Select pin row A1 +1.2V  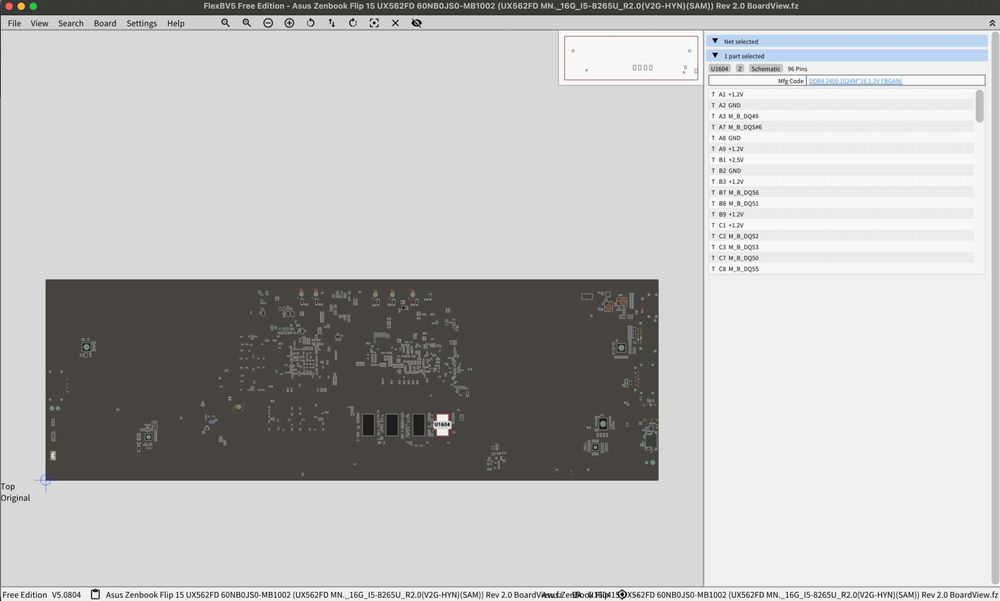[x=841, y=94]
